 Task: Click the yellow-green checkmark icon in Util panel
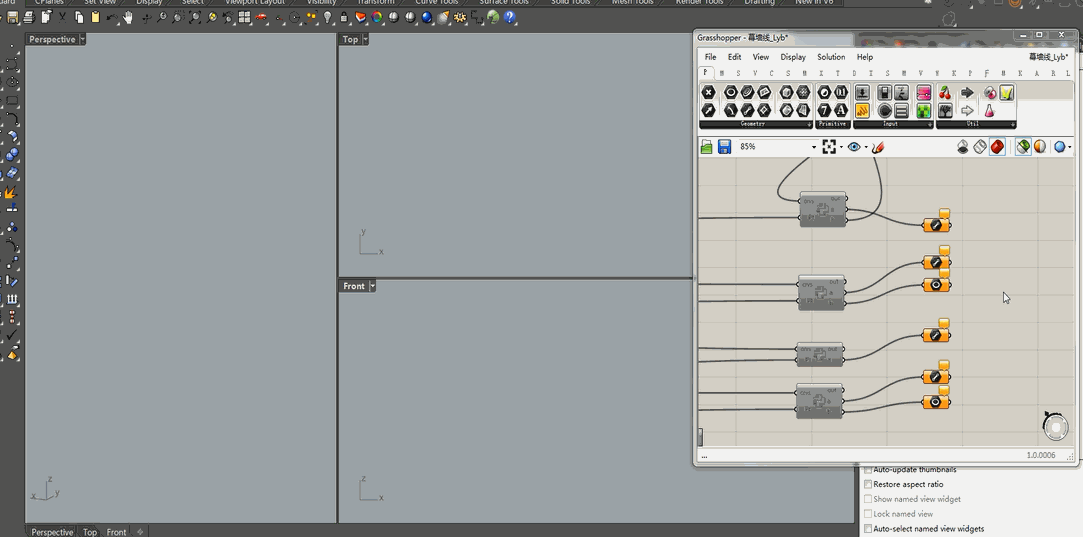pos(1006,93)
